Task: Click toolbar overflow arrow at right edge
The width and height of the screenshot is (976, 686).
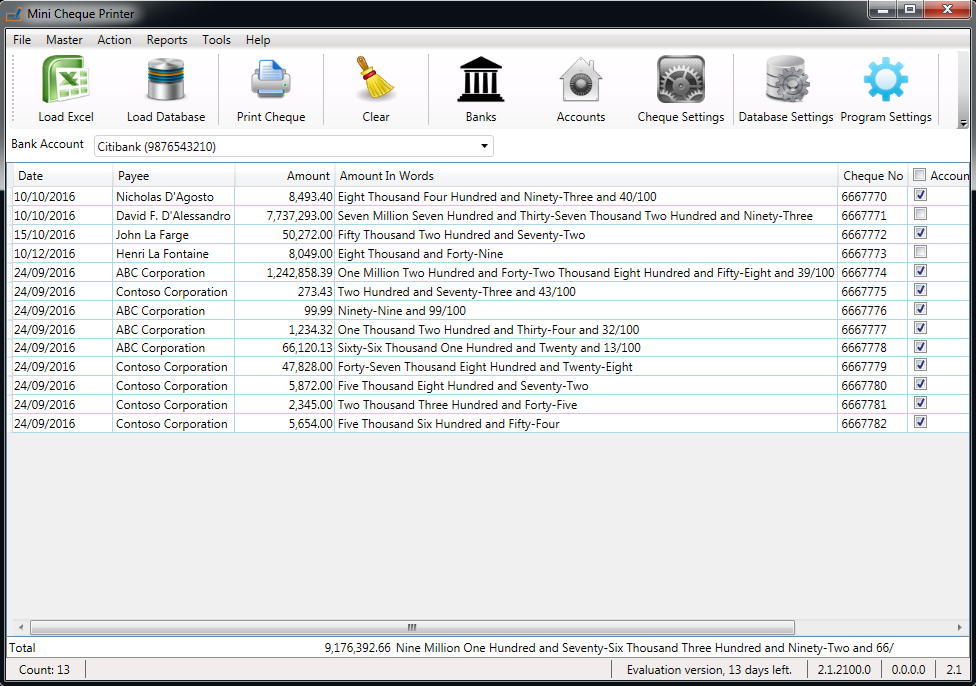Action: pyautogui.click(x=963, y=123)
